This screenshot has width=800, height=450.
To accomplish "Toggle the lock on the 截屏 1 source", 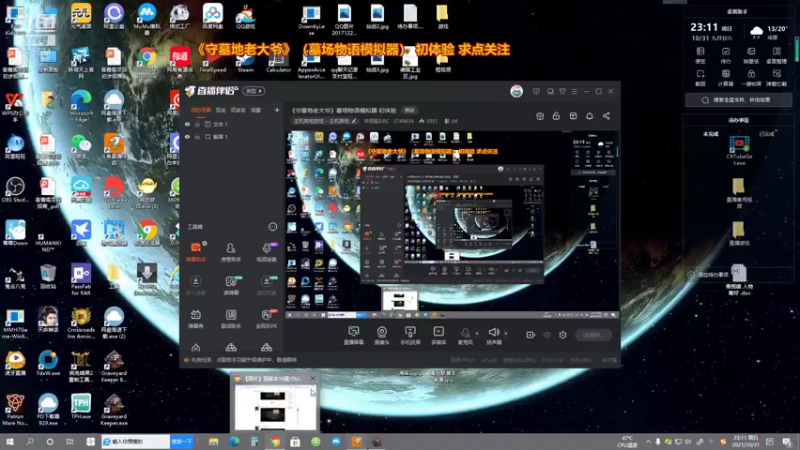I will [197, 137].
